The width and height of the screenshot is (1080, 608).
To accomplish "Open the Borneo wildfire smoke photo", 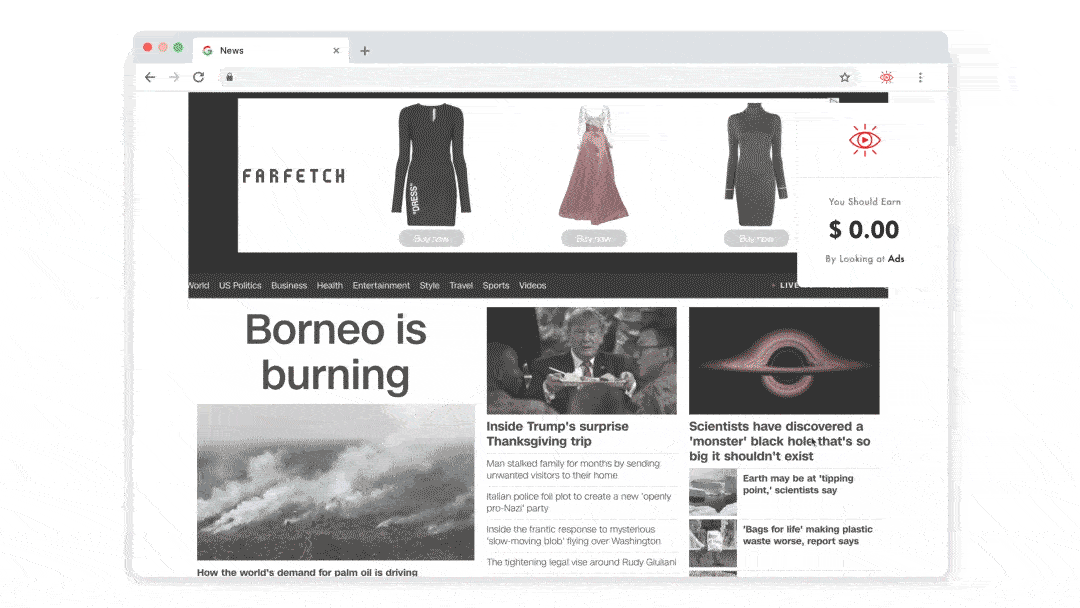I will pyautogui.click(x=335, y=482).
